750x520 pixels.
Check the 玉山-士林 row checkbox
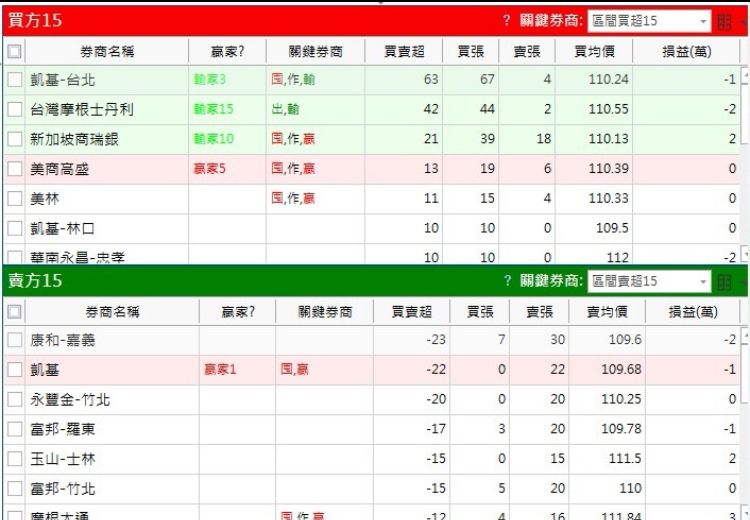coord(14,459)
